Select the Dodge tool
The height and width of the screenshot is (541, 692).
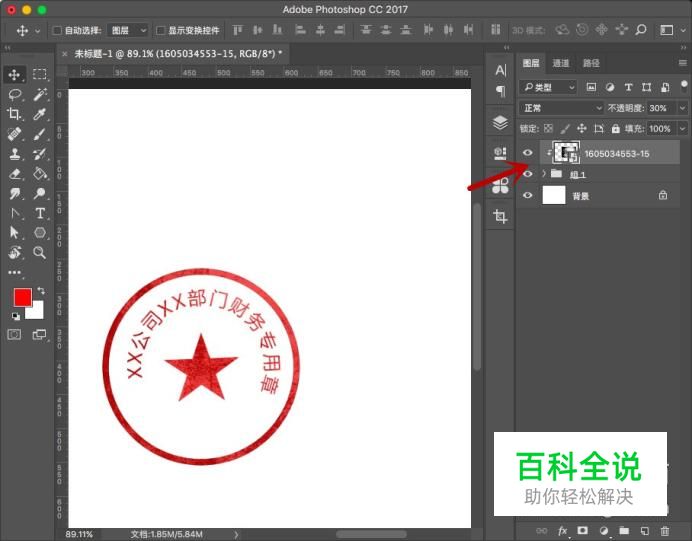(40, 193)
